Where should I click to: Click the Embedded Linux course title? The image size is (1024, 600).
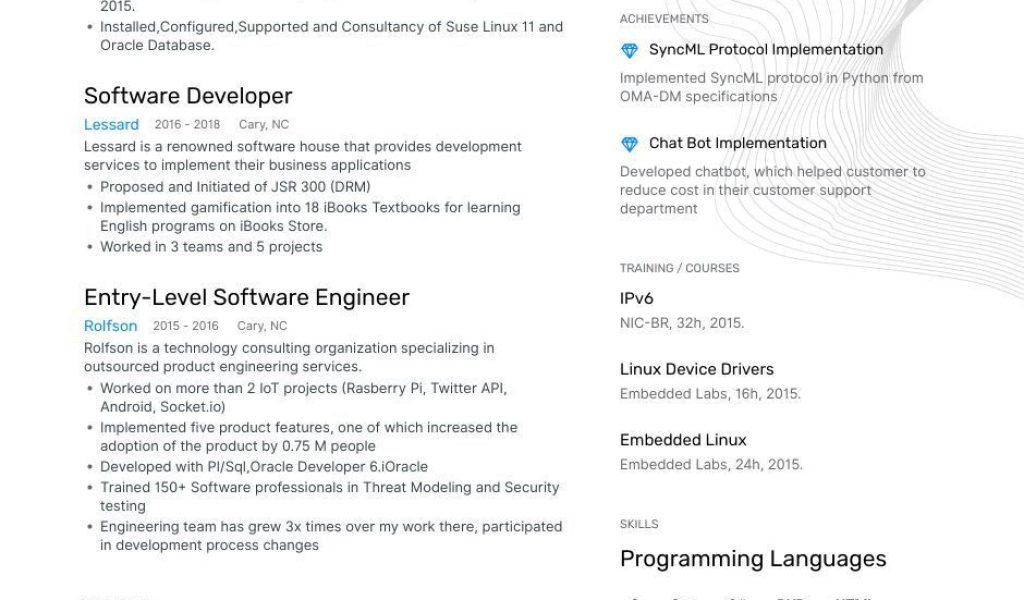(x=683, y=440)
